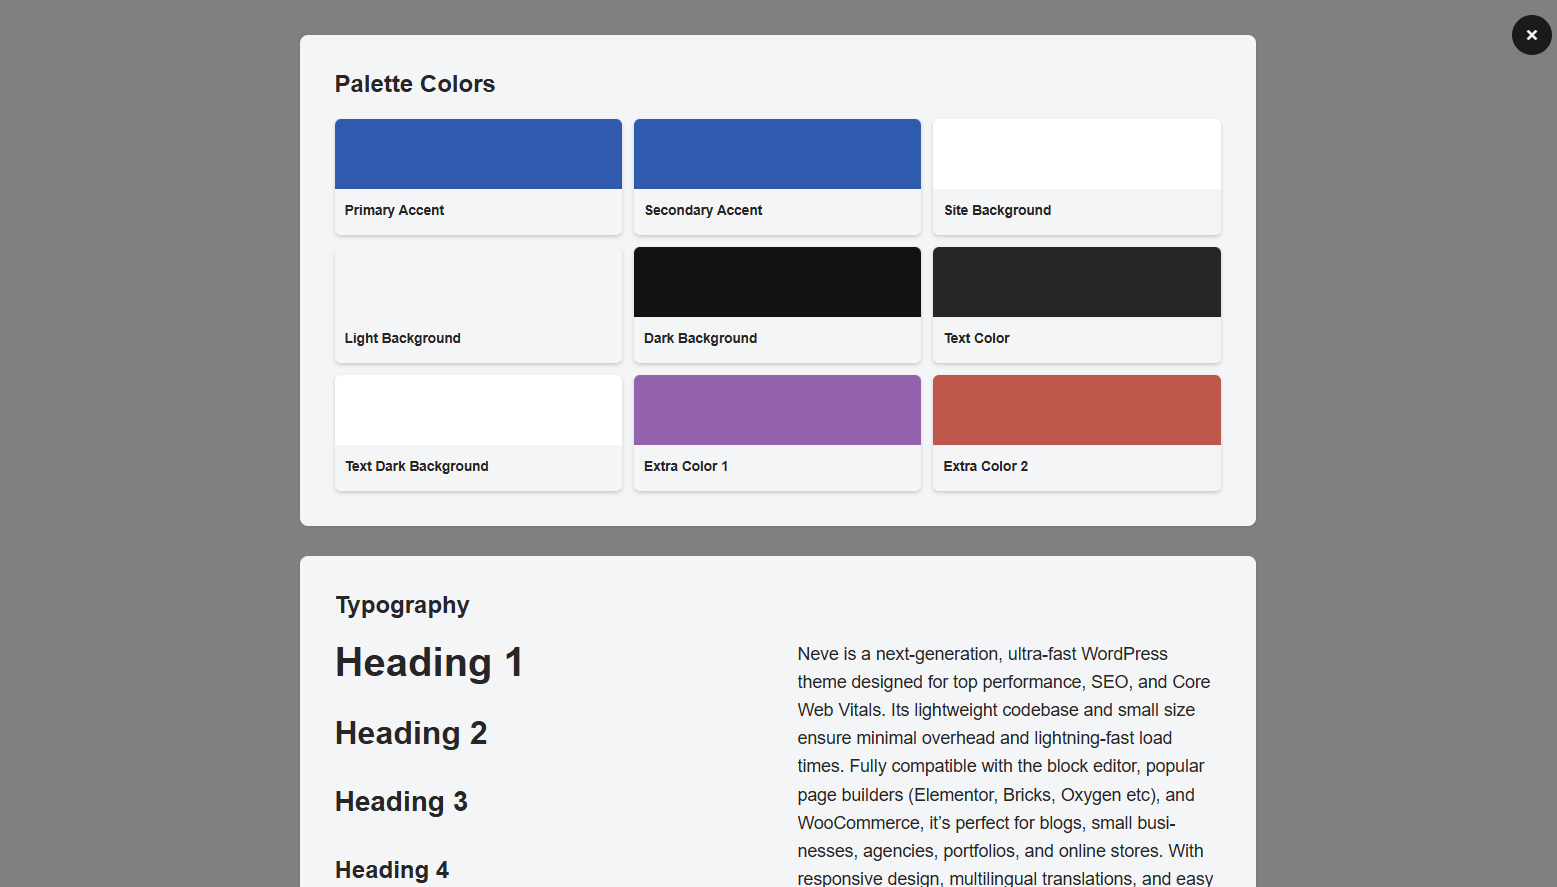
Task: Click the Light Background color swatch
Action: tap(478, 282)
